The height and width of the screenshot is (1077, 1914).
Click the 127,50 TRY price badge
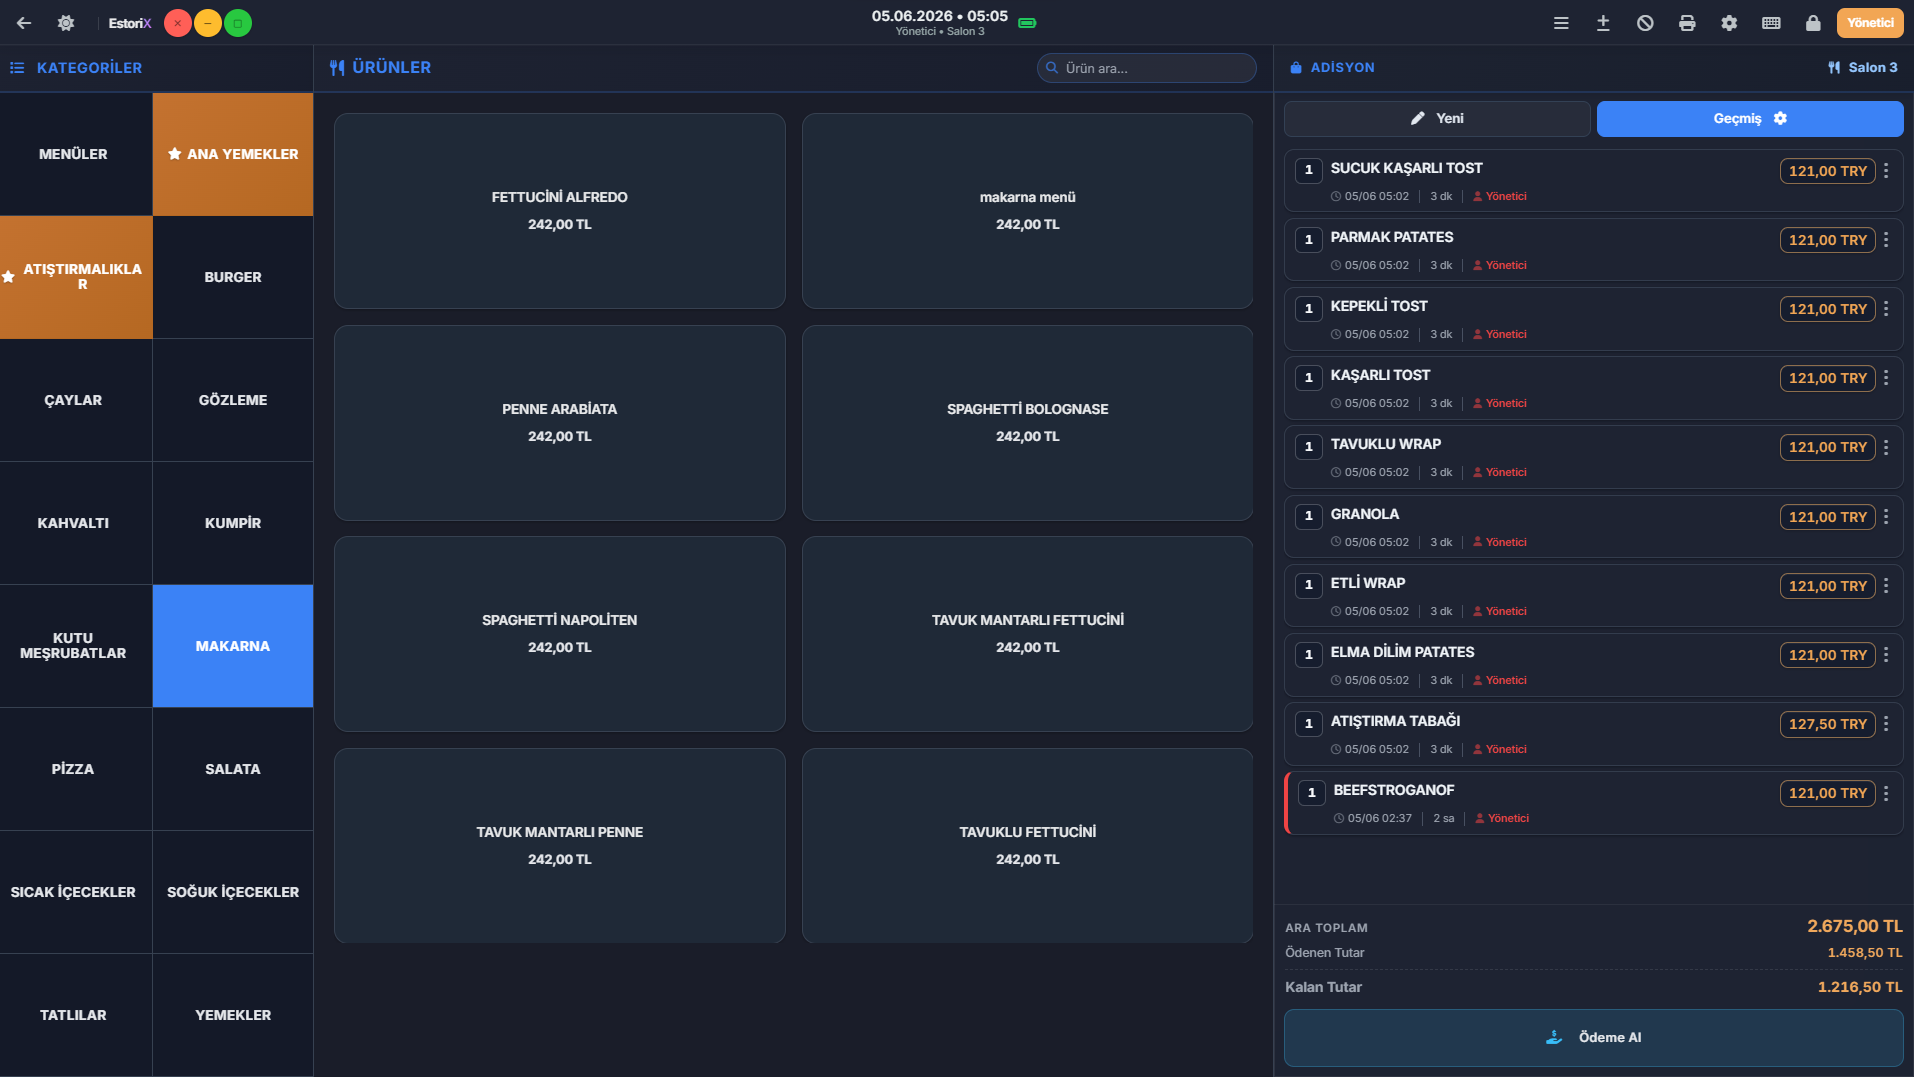(1827, 724)
